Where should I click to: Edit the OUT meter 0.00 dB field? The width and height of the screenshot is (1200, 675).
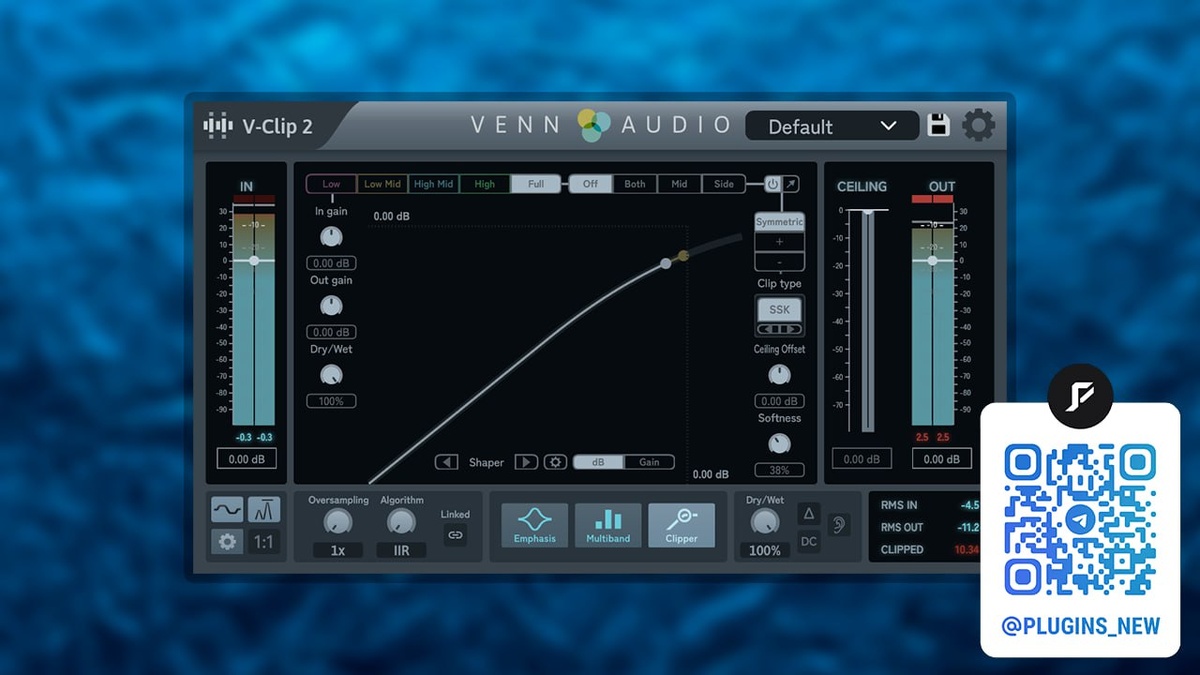coord(941,459)
